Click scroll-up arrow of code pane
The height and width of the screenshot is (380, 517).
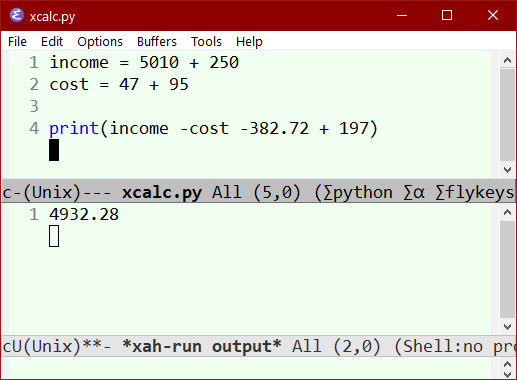click(507, 60)
